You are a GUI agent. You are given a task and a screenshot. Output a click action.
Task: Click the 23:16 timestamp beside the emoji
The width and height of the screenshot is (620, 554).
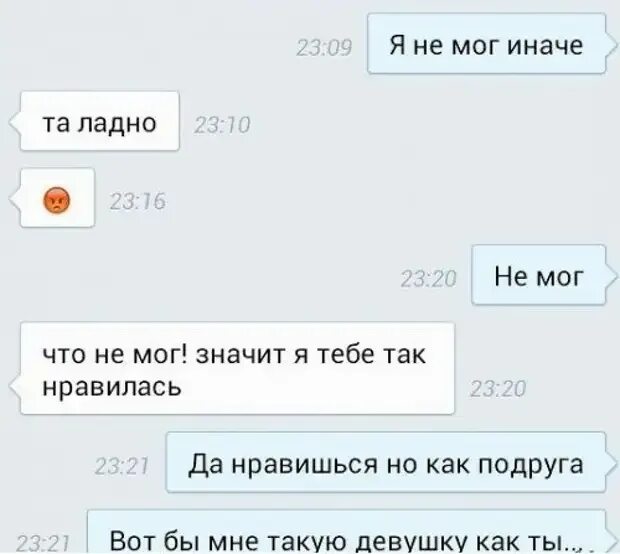(137, 202)
